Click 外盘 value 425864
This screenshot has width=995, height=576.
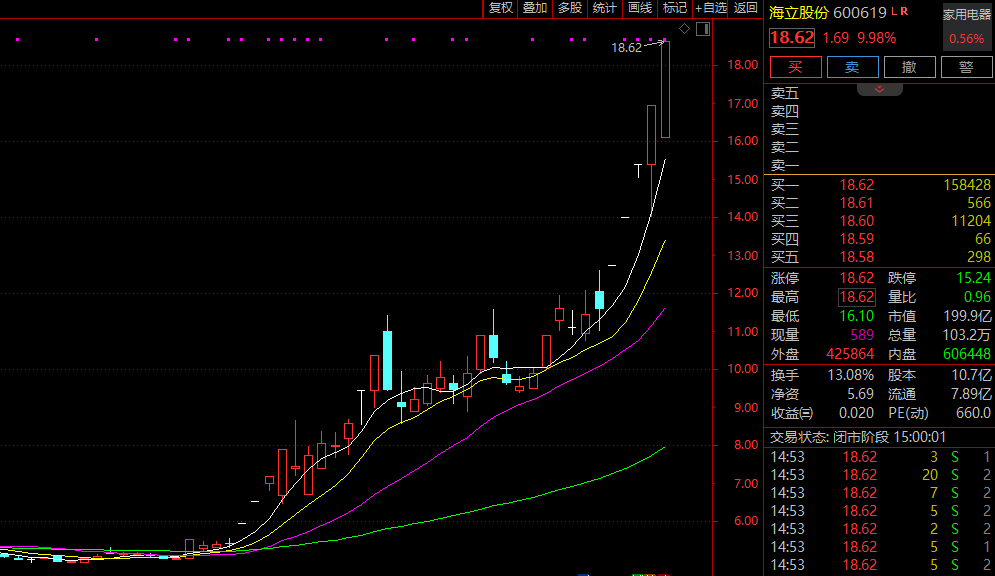pos(850,354)
